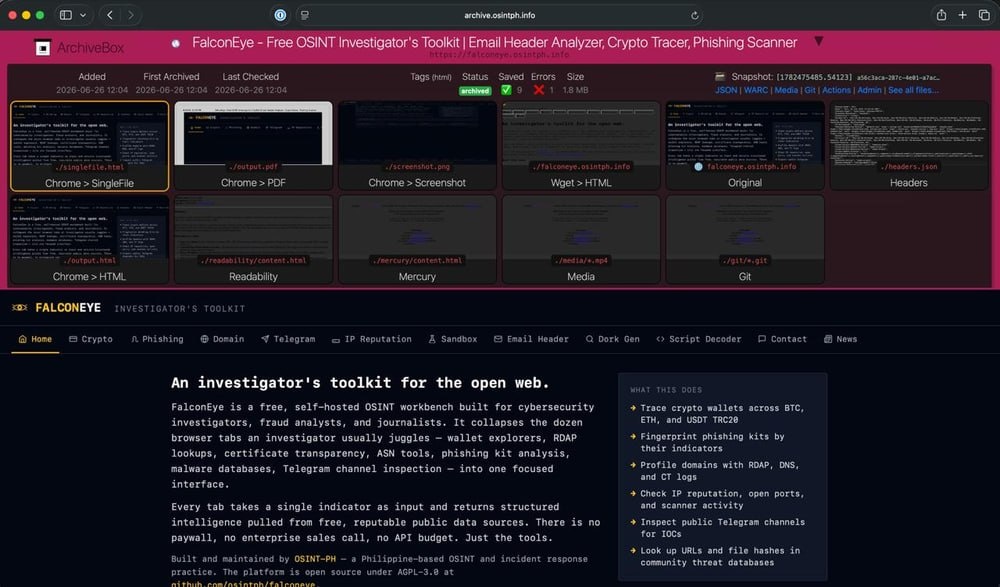Image resolution: width=1000 pixels, height=587 pixels.
Task: Click the Snapshot ID timestamp text
Action: coord(814,77)
